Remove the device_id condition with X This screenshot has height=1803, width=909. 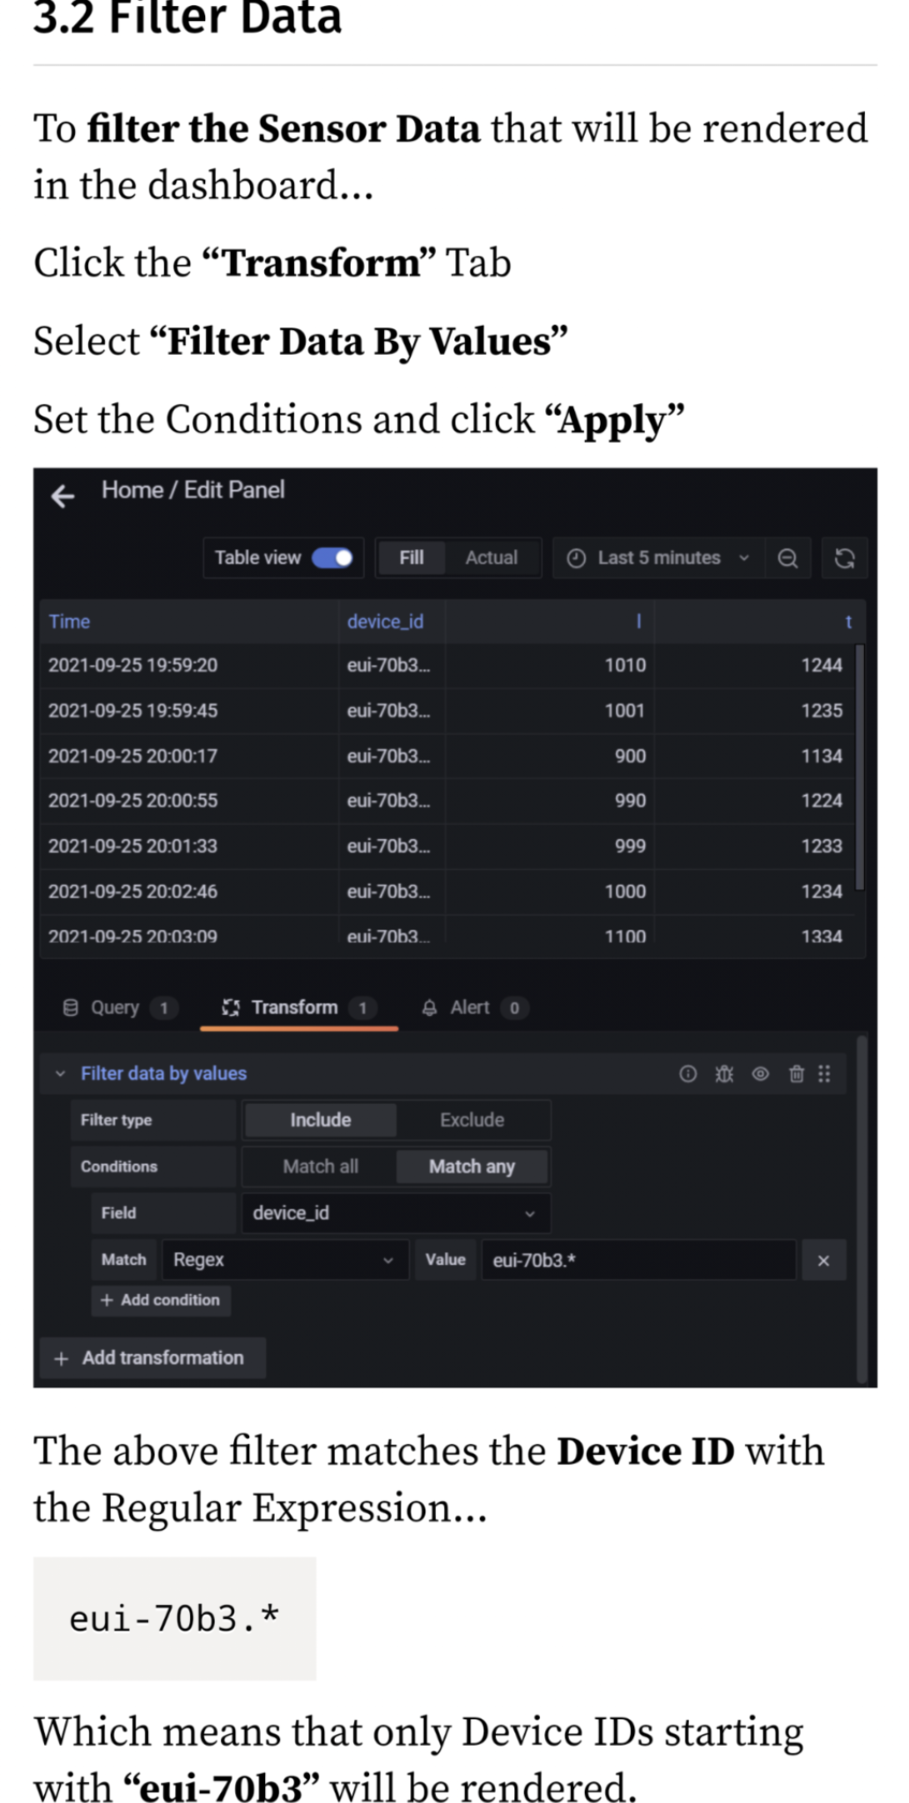823,1261
